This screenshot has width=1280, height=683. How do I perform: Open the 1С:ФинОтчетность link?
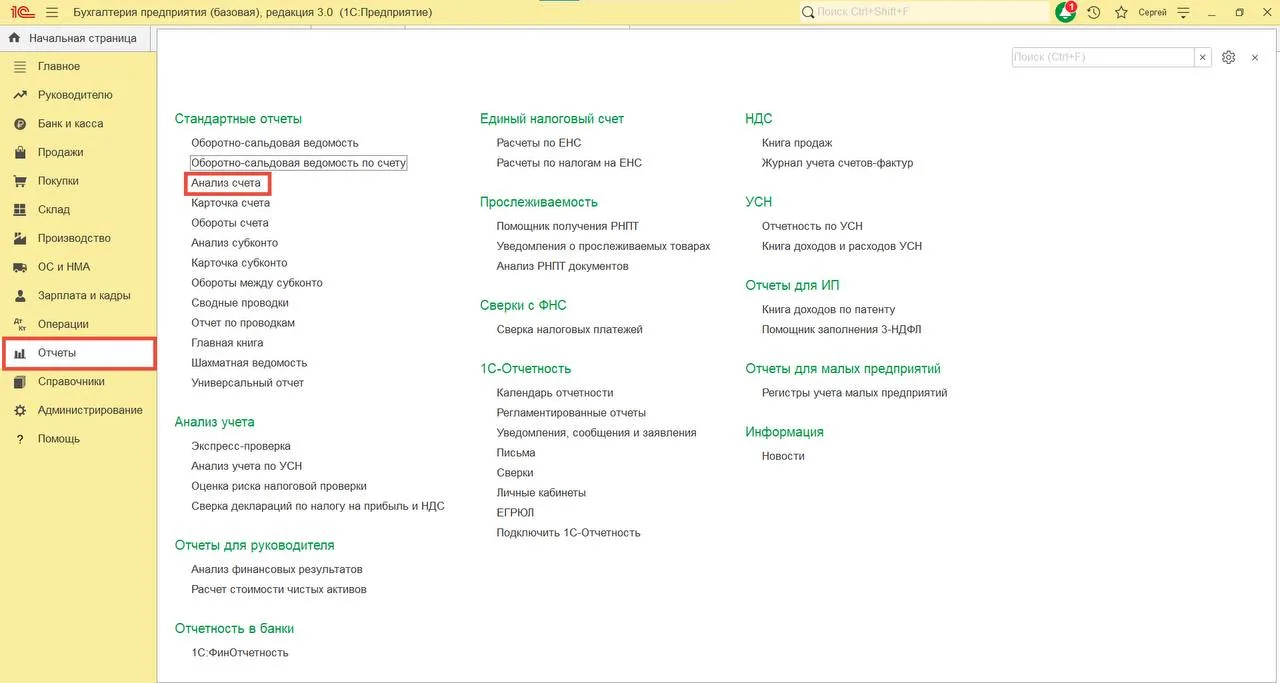tap(240, 653)
